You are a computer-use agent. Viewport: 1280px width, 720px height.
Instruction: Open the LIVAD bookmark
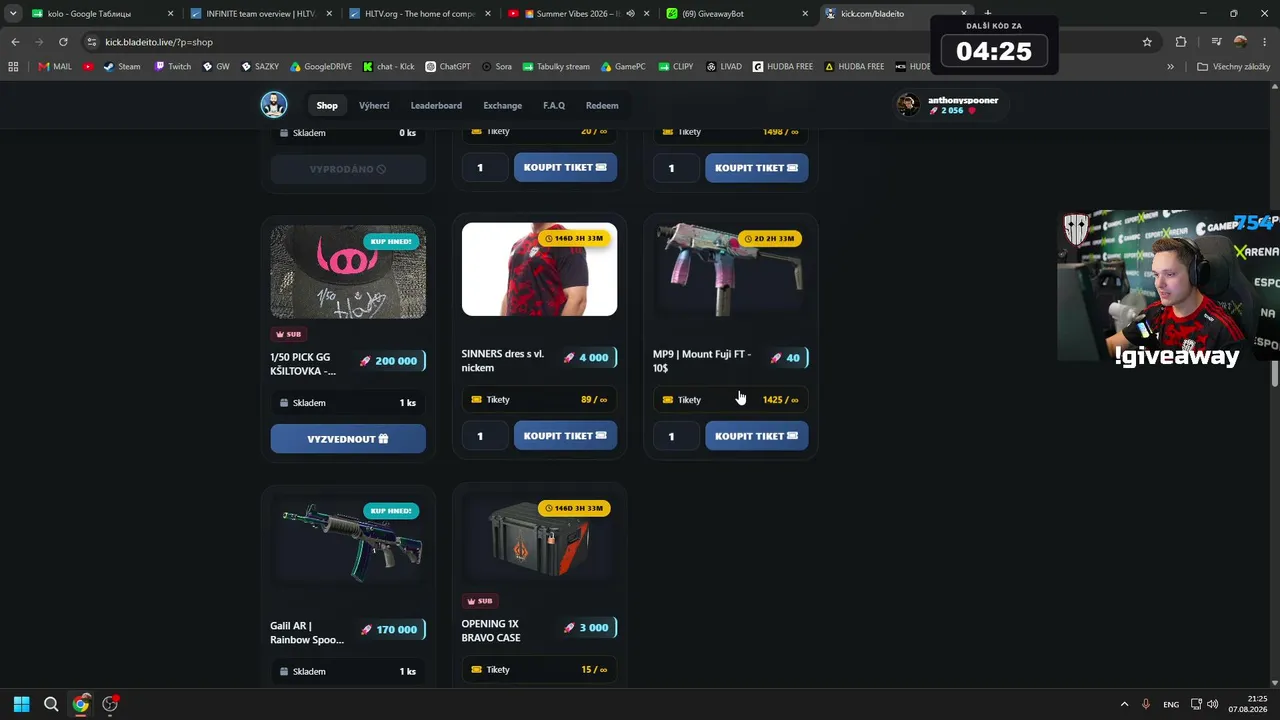(724, 67)
